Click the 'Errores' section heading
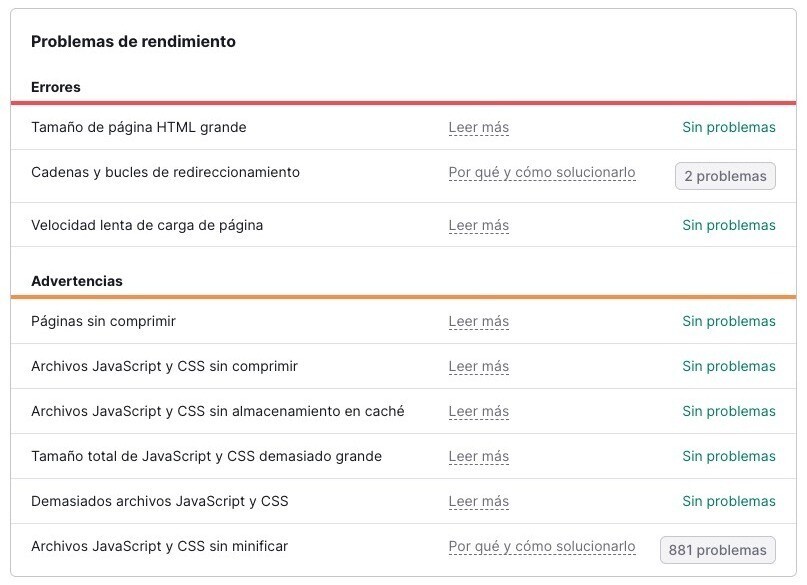 pyautogui.click(x=56, y=87)
